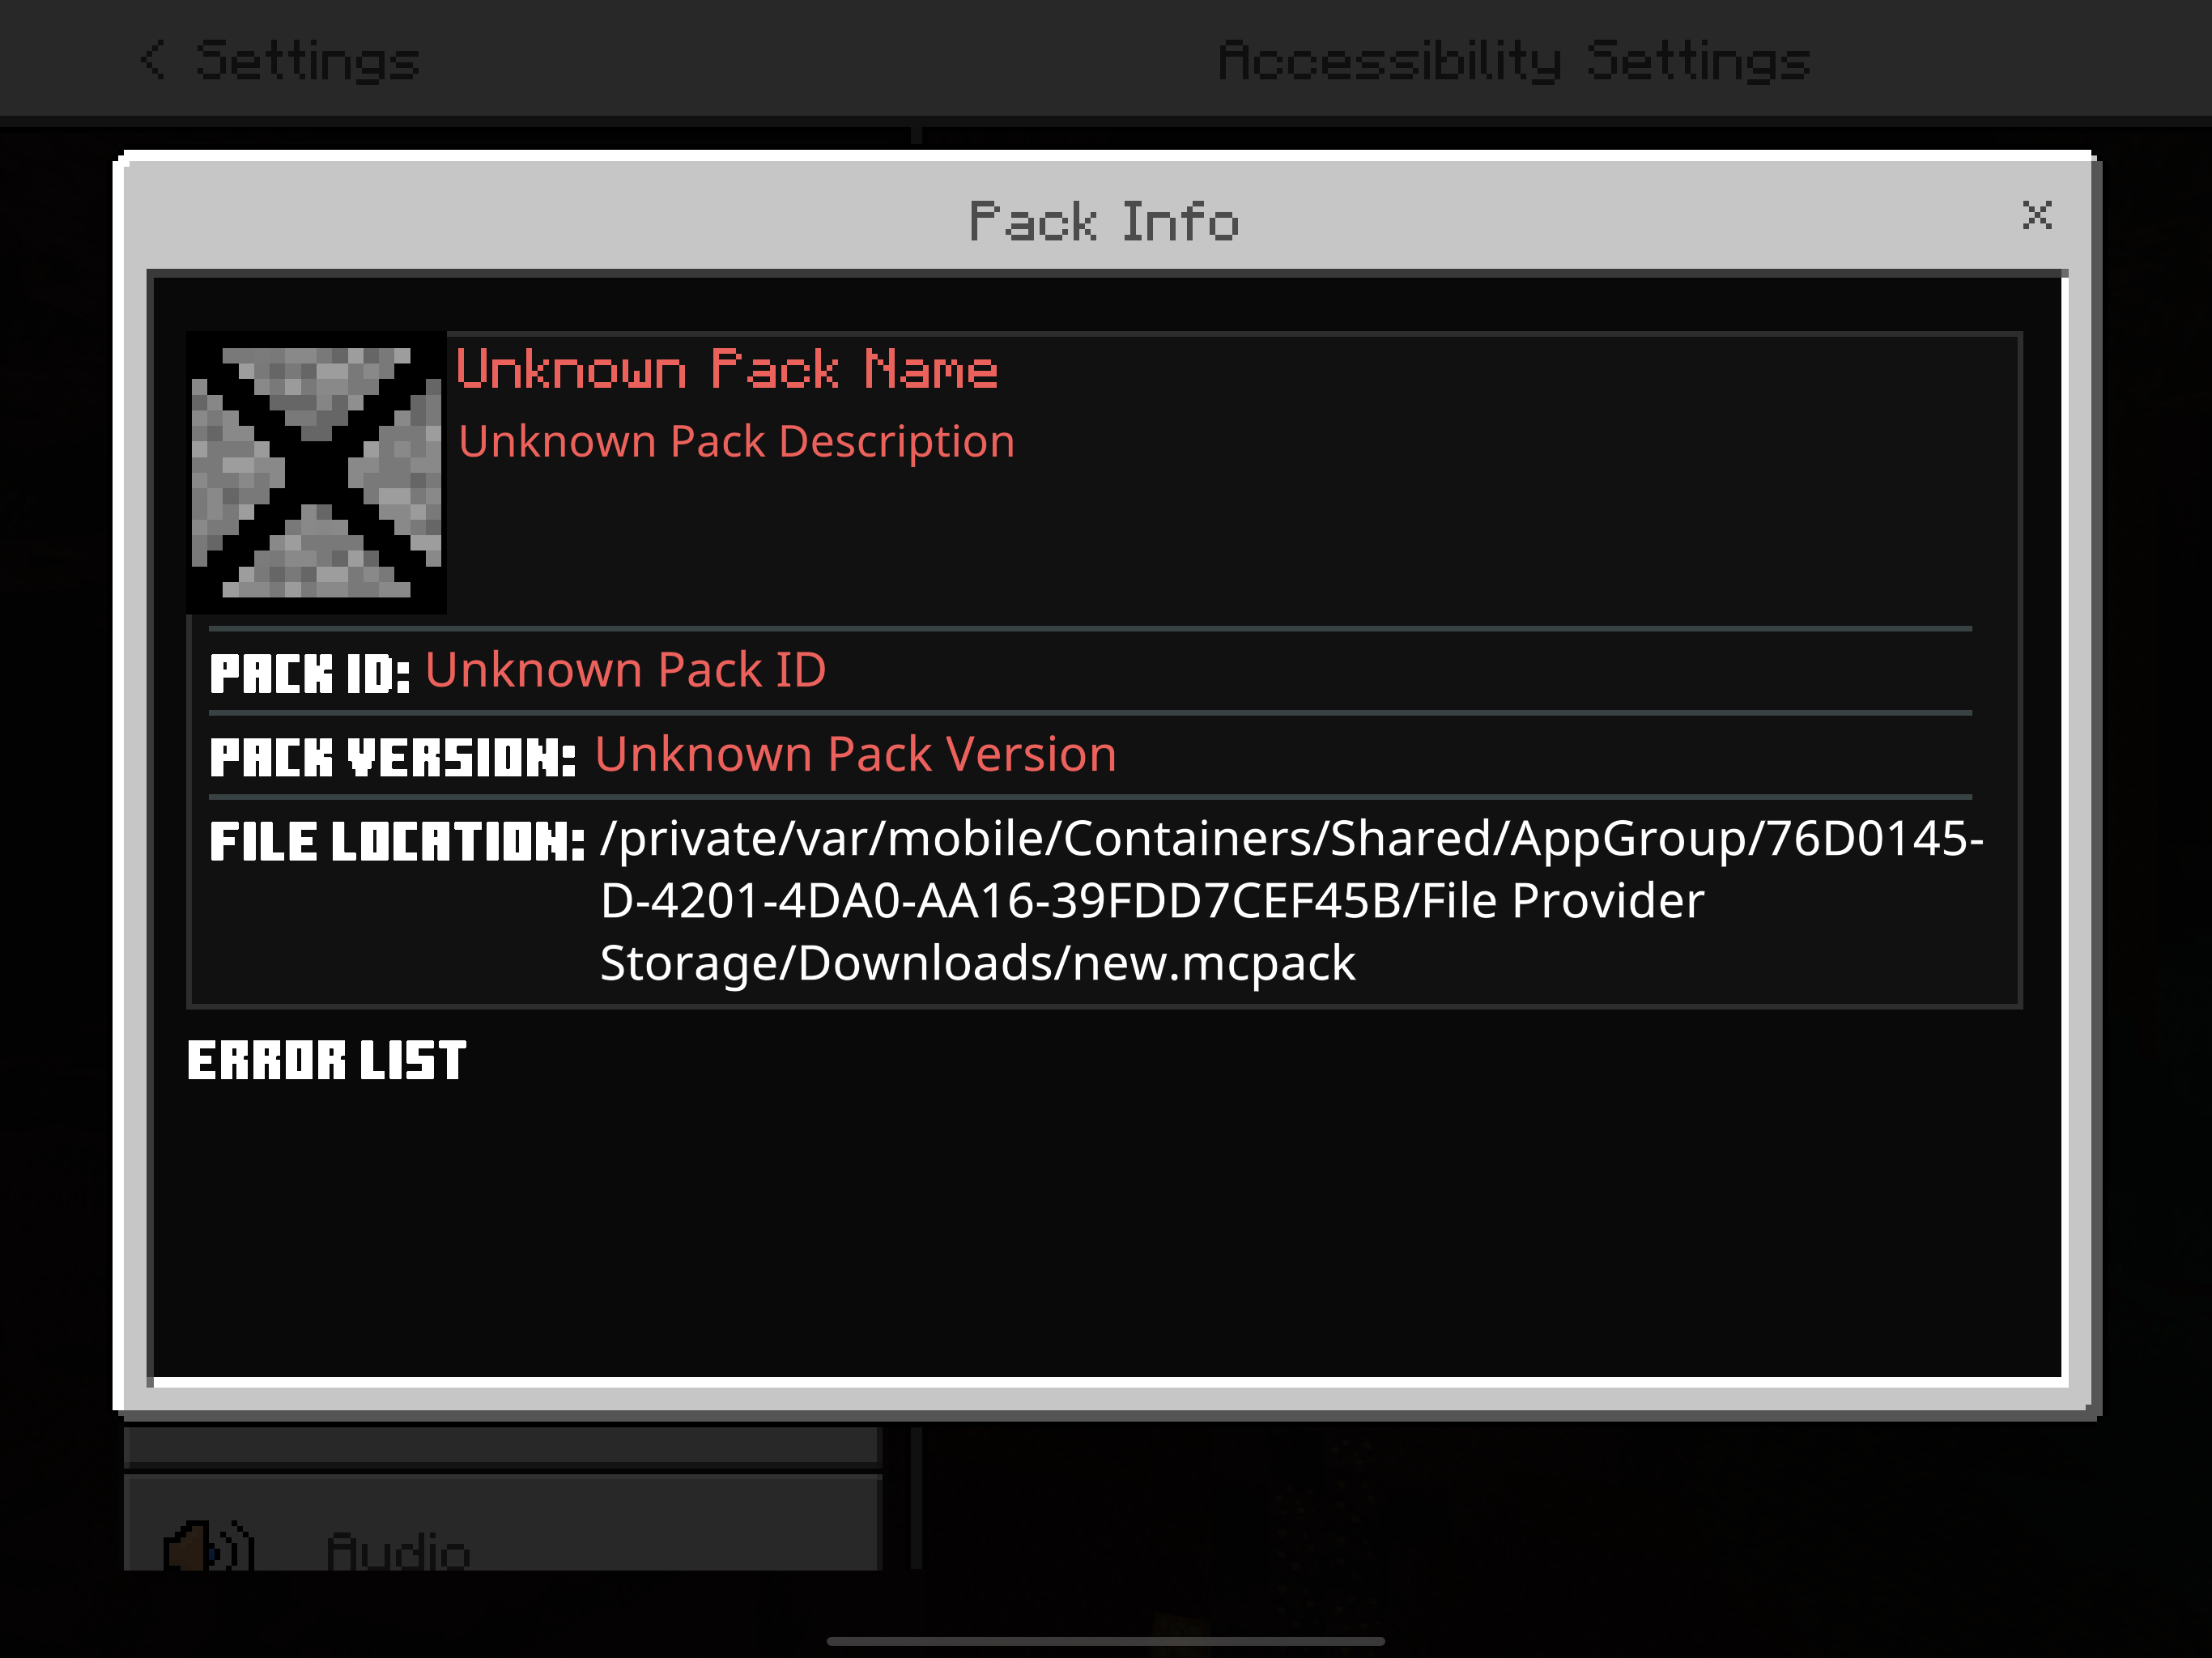The width and height of the screenshot is (2212, 1658).
Task: Go back using the Settings arrow
Action: (153, 59)
